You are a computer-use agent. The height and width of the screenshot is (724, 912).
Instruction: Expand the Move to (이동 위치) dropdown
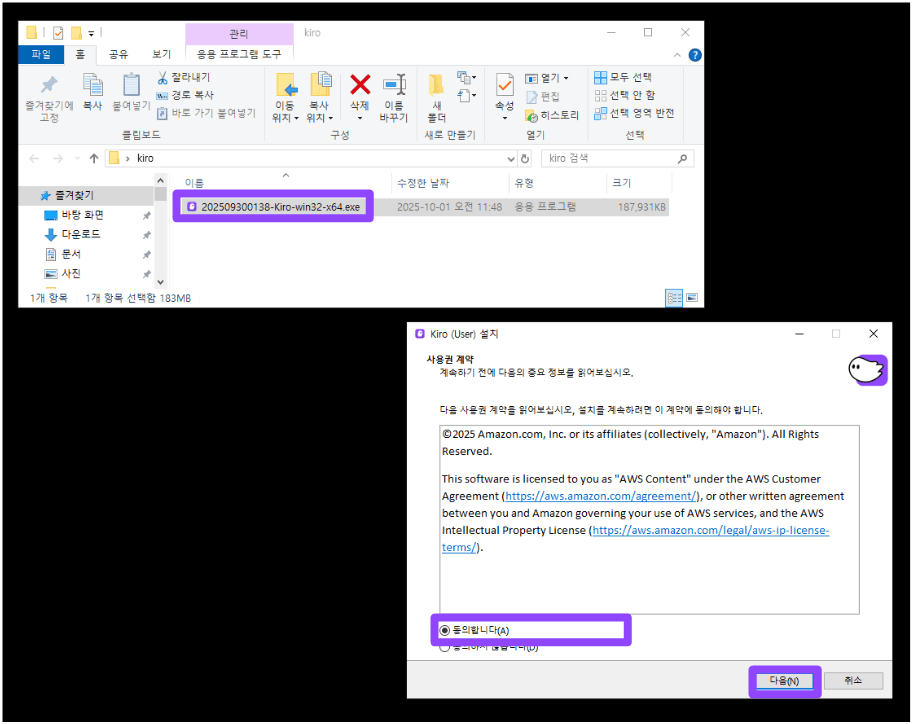pyautogui.click(x=285, y=117)
